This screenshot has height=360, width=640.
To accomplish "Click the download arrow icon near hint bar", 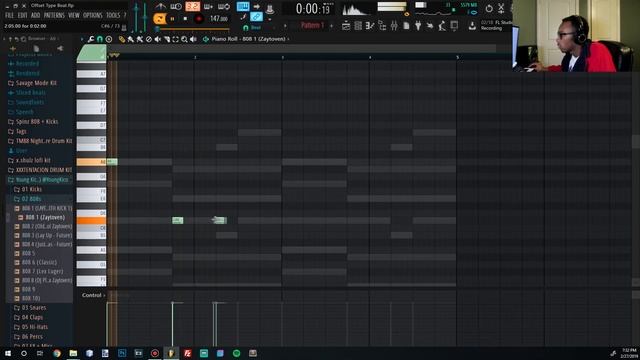I will tap(472, 26).
